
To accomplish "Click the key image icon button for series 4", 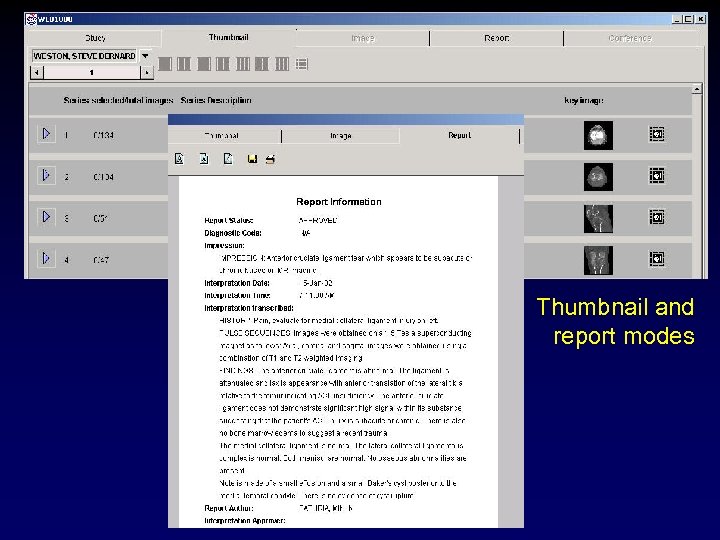I will 657,259.
